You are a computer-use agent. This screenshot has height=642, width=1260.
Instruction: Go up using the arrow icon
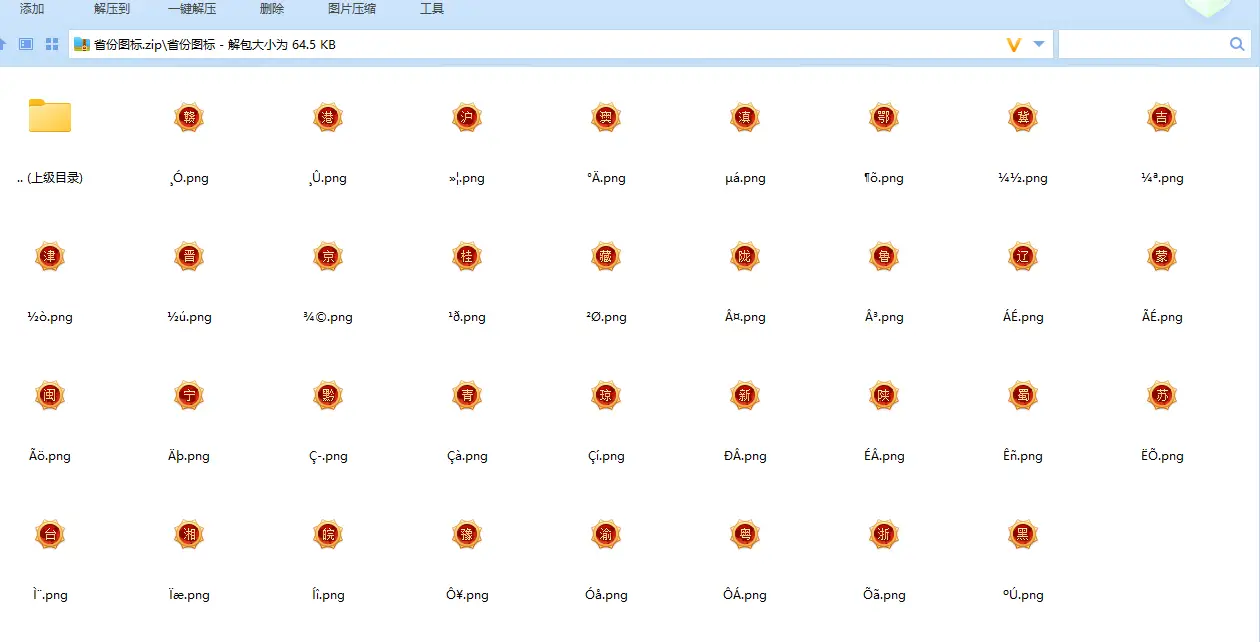coord(4,44)
